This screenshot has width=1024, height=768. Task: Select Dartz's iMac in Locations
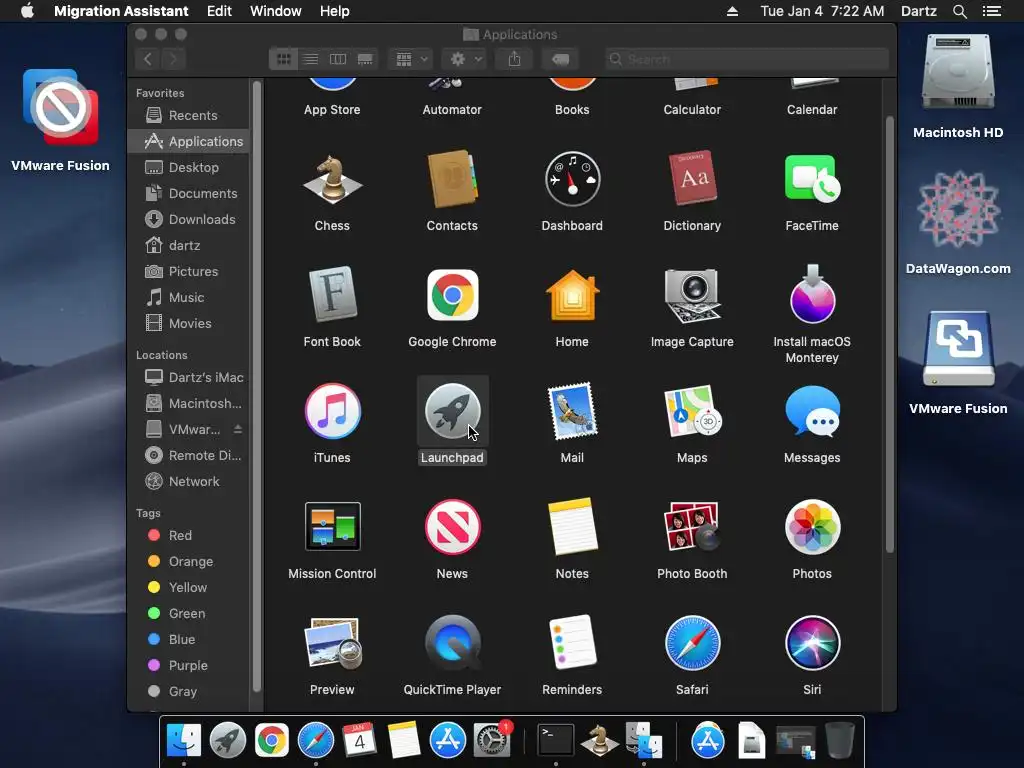[188, 377]
